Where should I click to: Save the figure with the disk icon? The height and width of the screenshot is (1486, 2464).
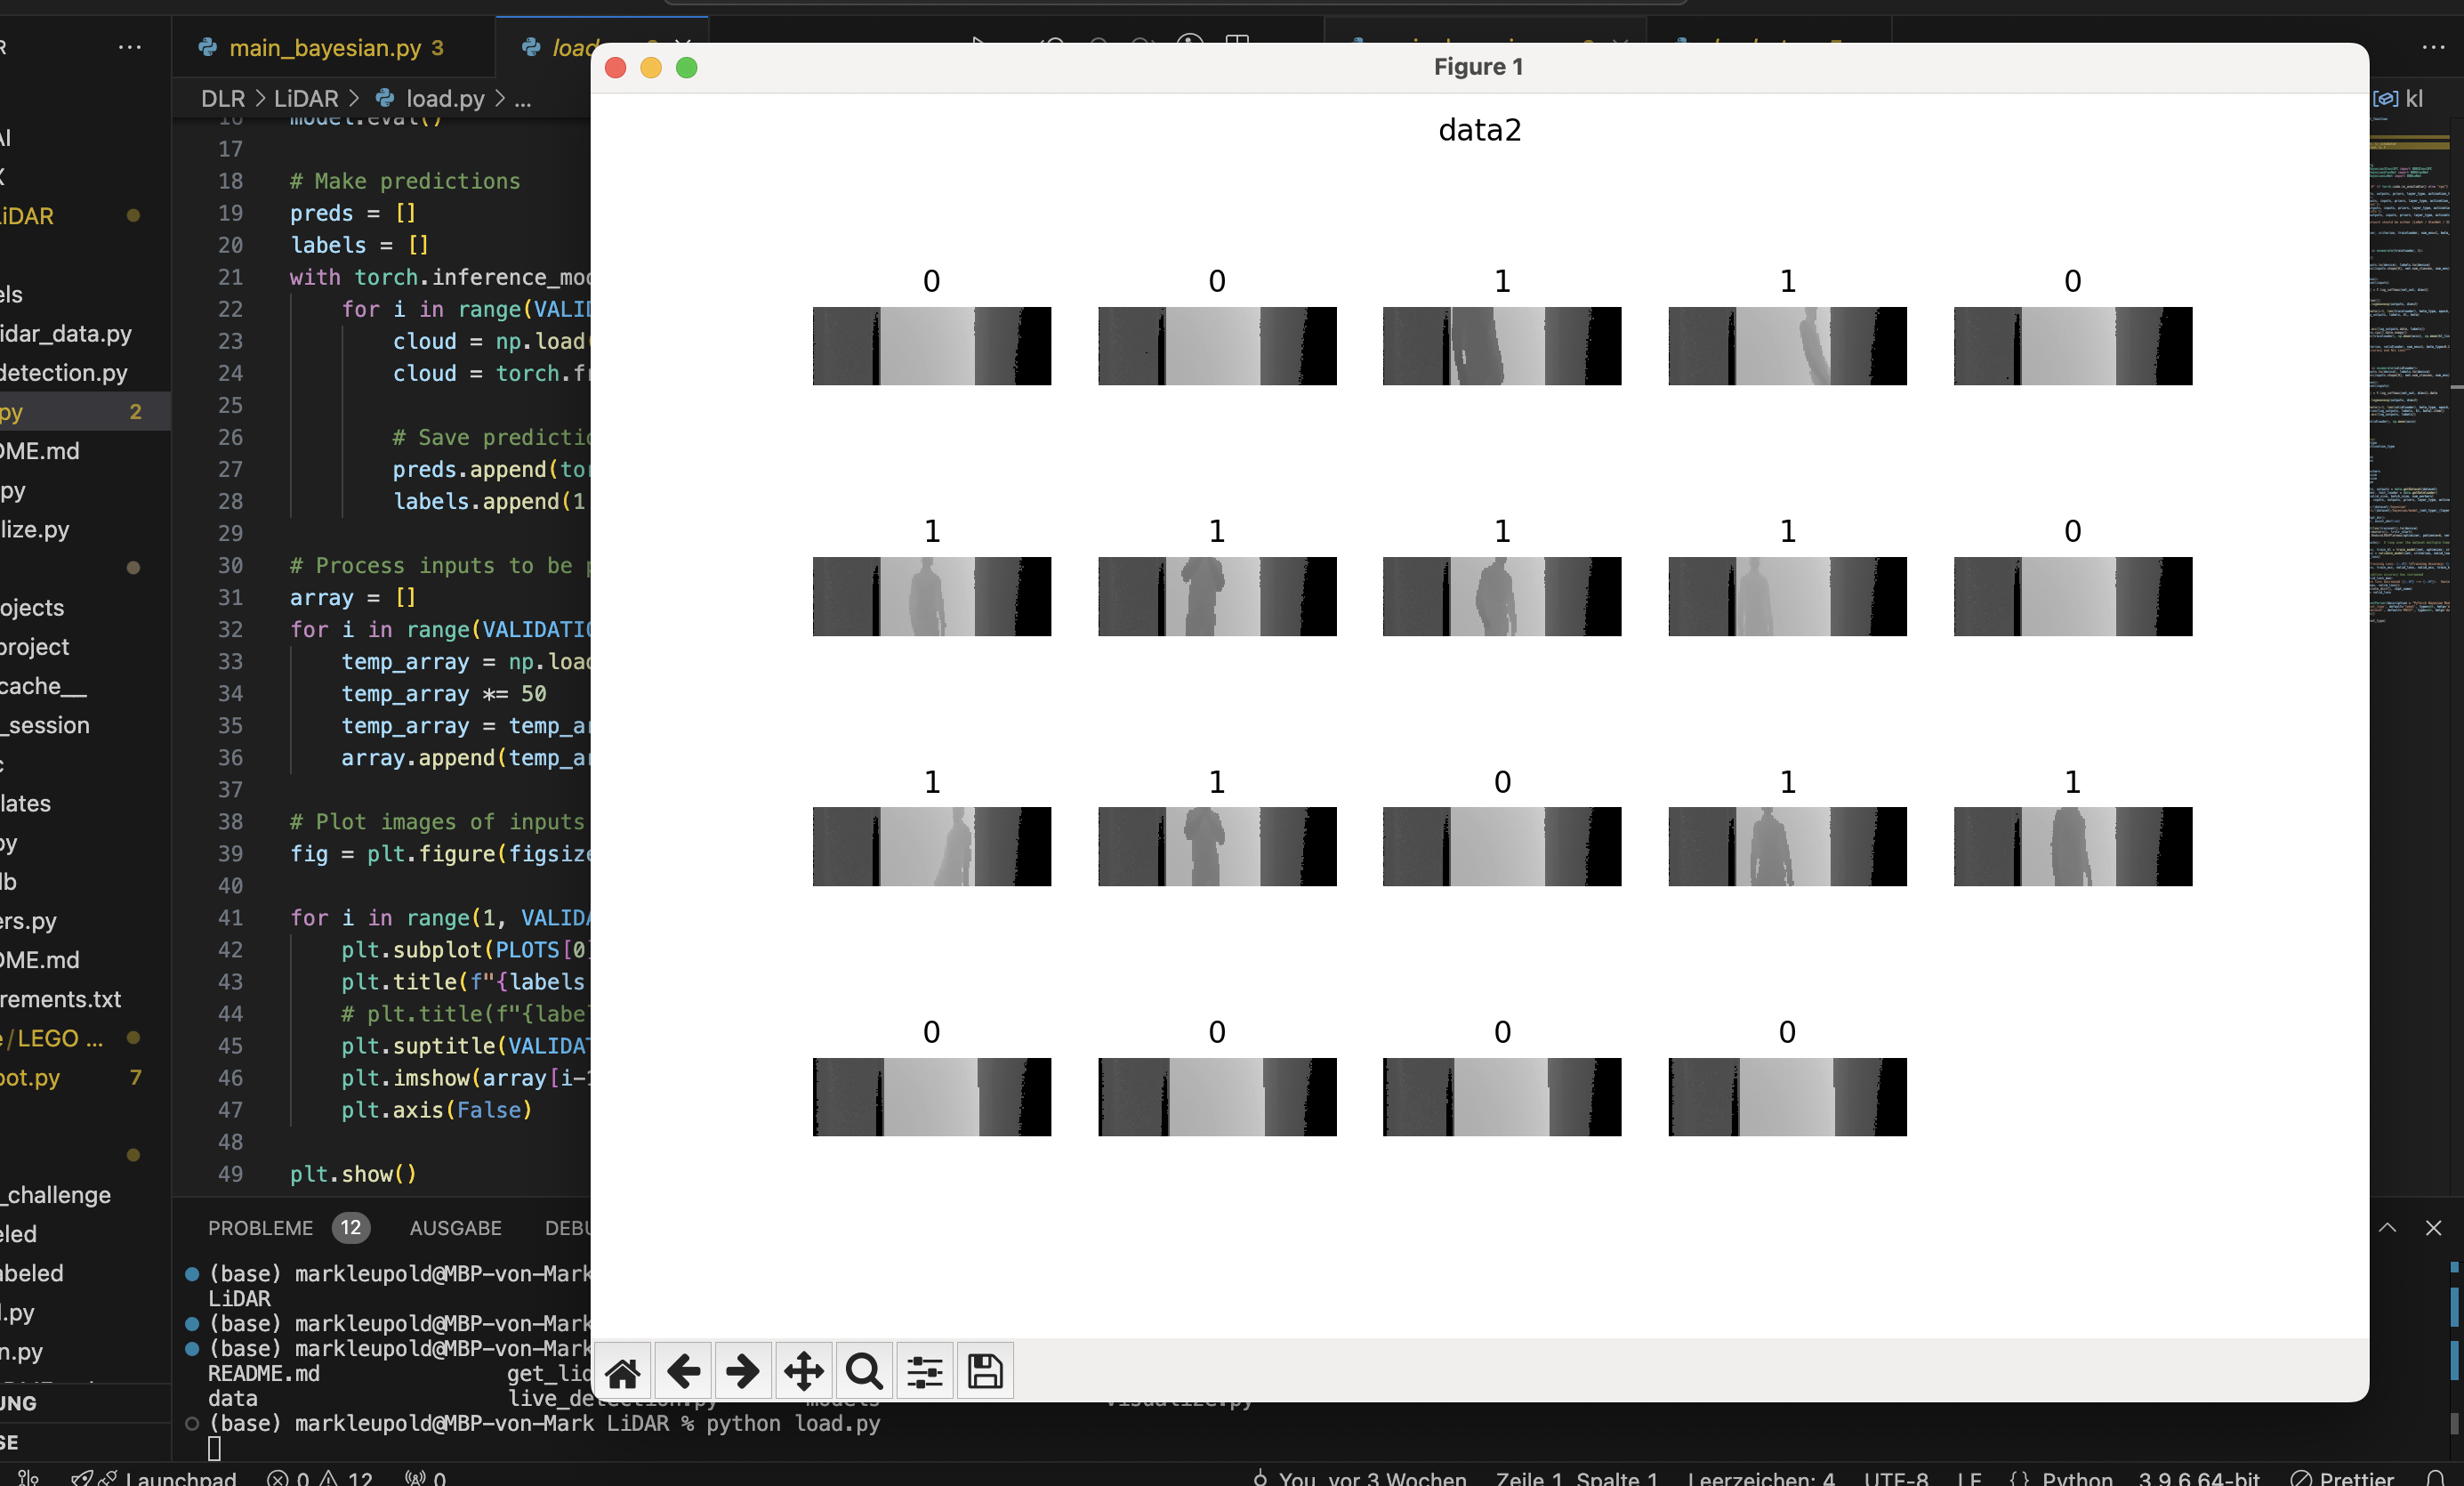(x=985, y=1371)
